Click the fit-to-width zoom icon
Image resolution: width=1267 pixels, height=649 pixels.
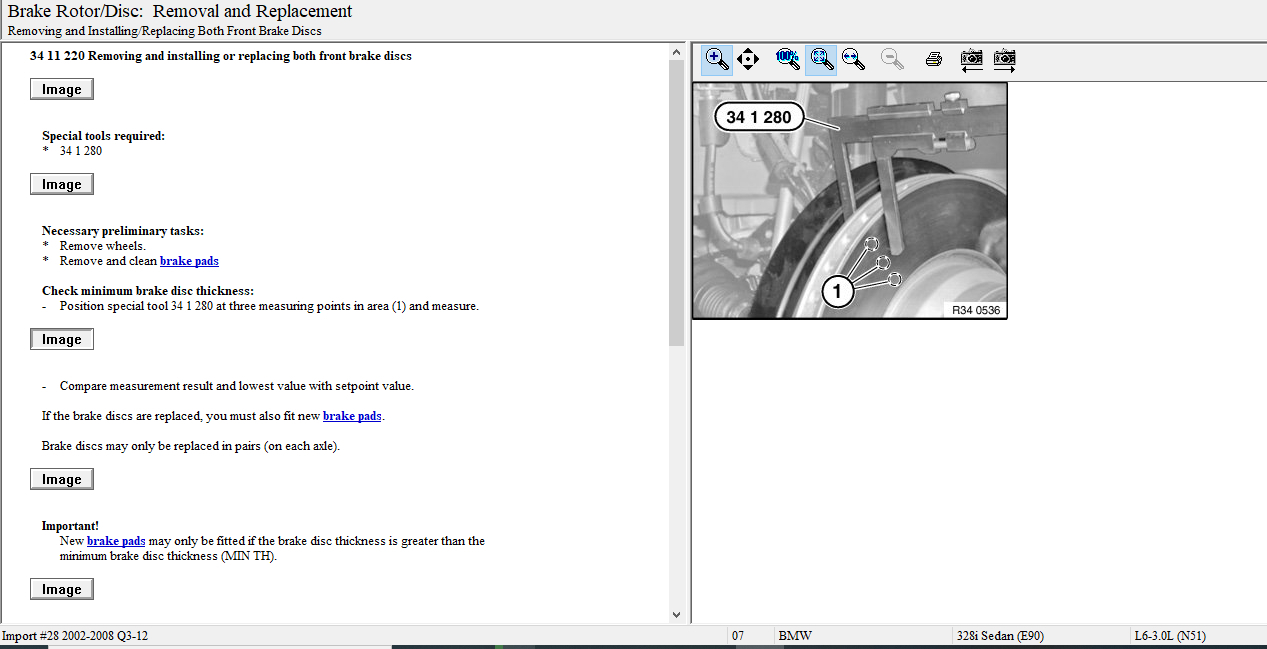[853, 59]
